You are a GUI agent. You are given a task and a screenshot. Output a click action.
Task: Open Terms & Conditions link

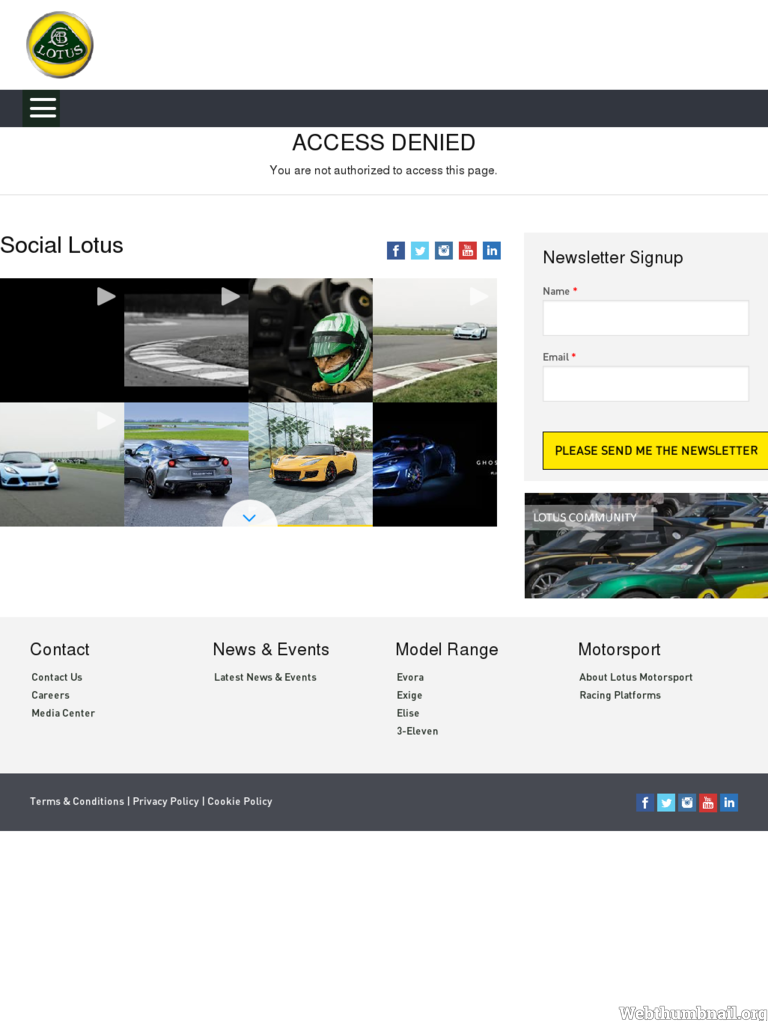coord(77,802)
